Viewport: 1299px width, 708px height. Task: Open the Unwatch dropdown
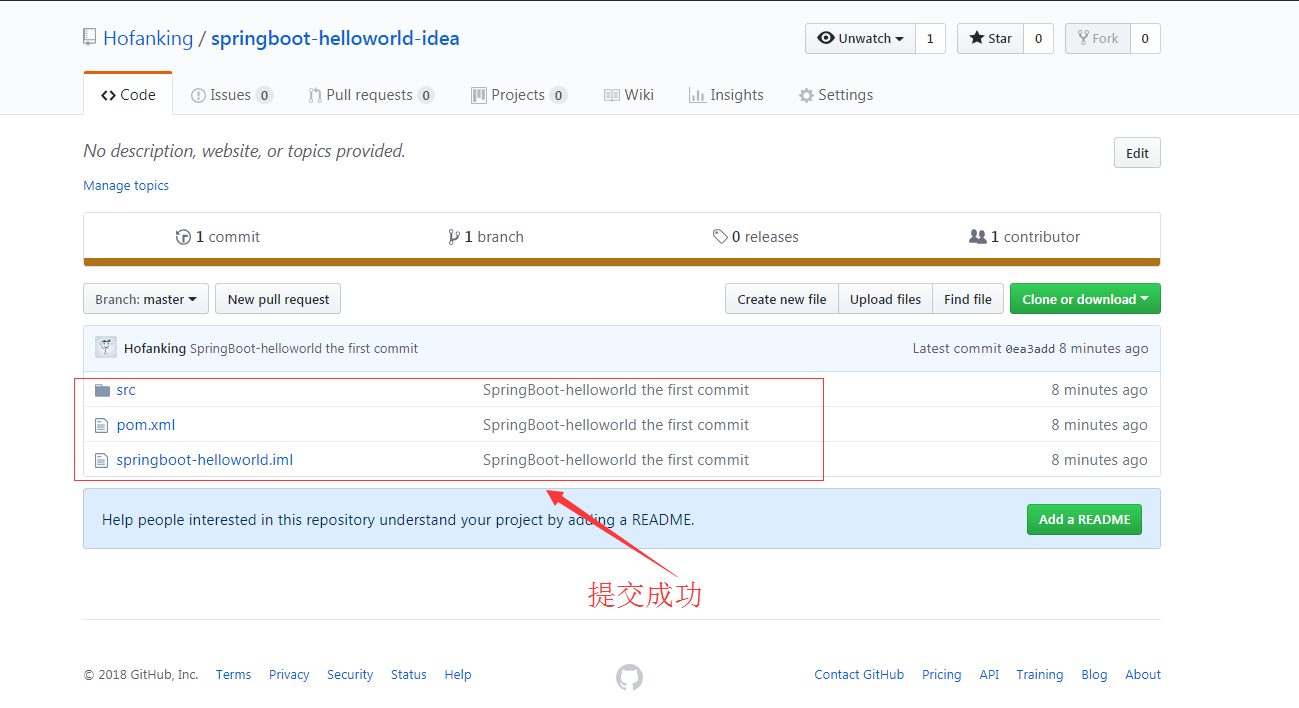coord(860,38)
